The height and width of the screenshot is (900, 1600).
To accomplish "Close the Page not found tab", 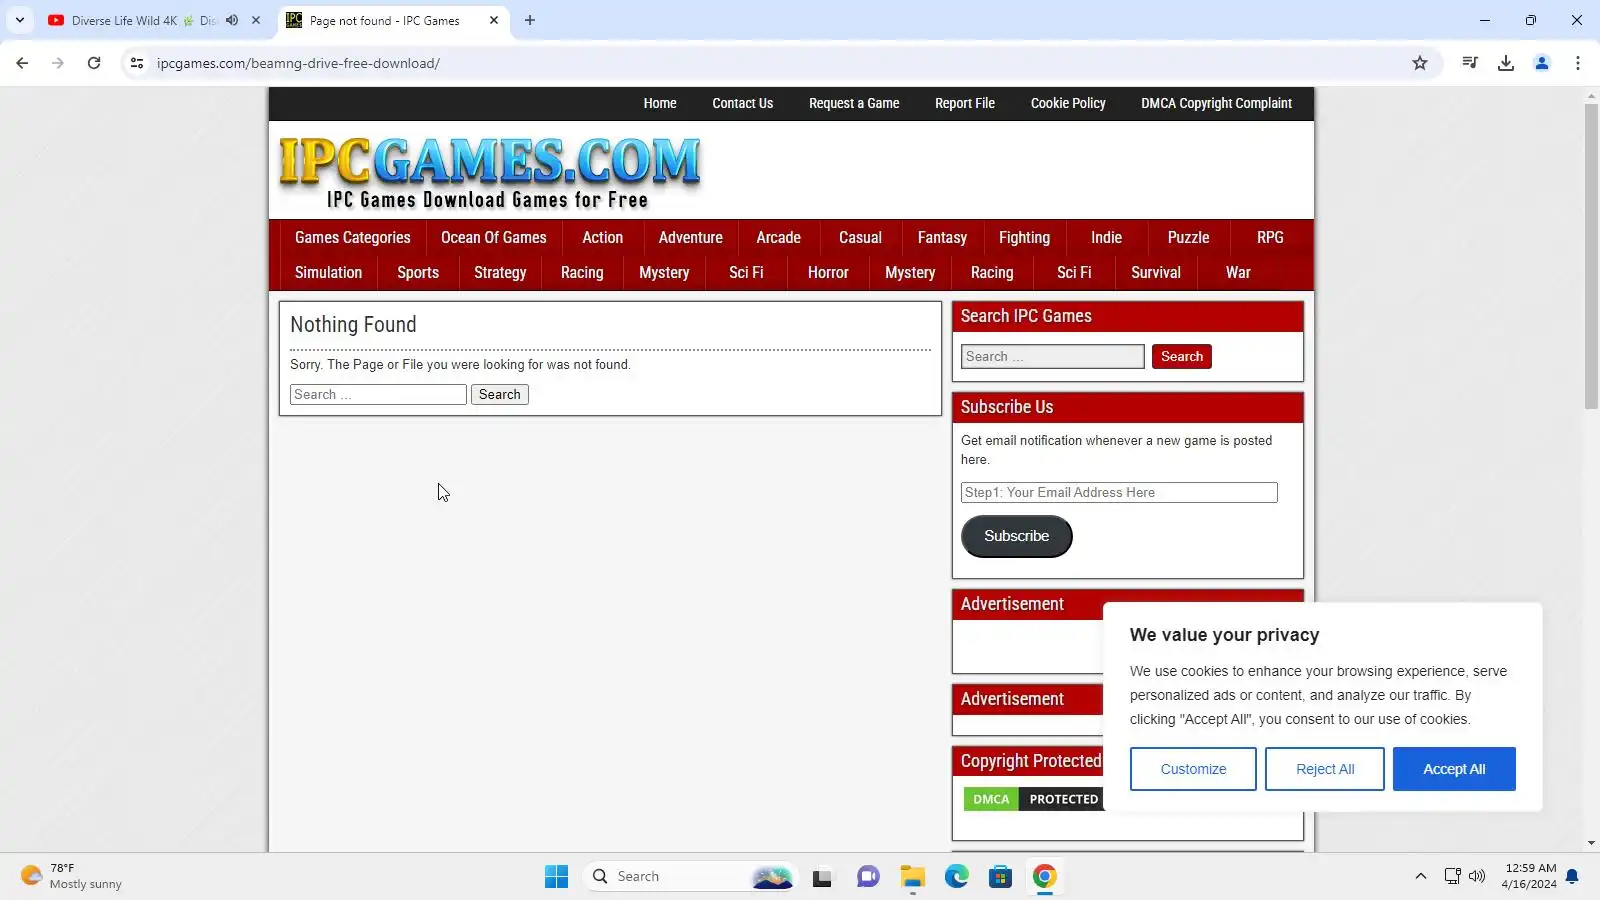I will point(494,20).
